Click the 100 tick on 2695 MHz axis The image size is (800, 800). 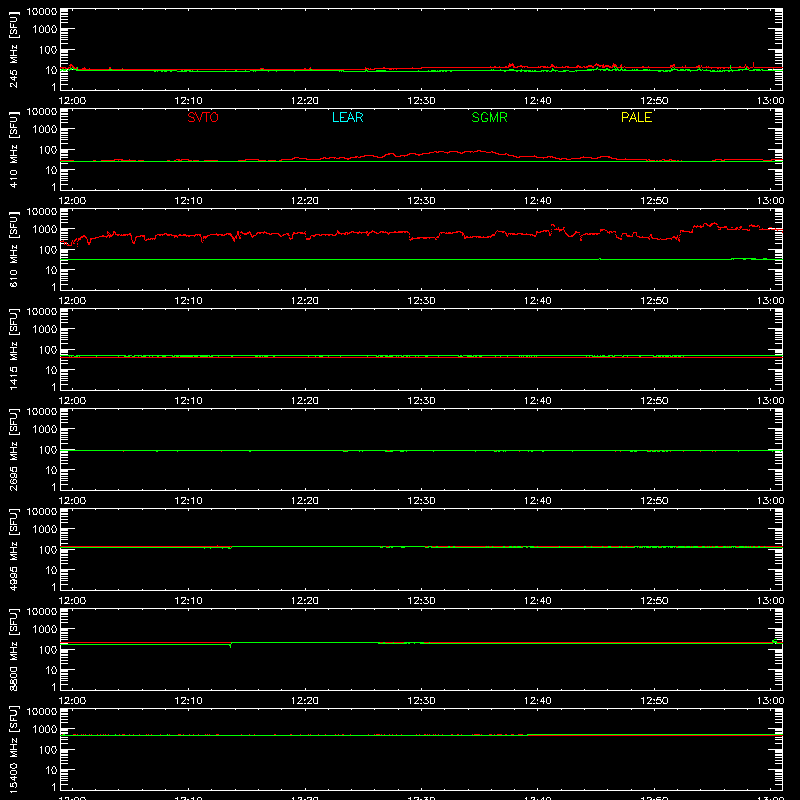coord(48,450)
